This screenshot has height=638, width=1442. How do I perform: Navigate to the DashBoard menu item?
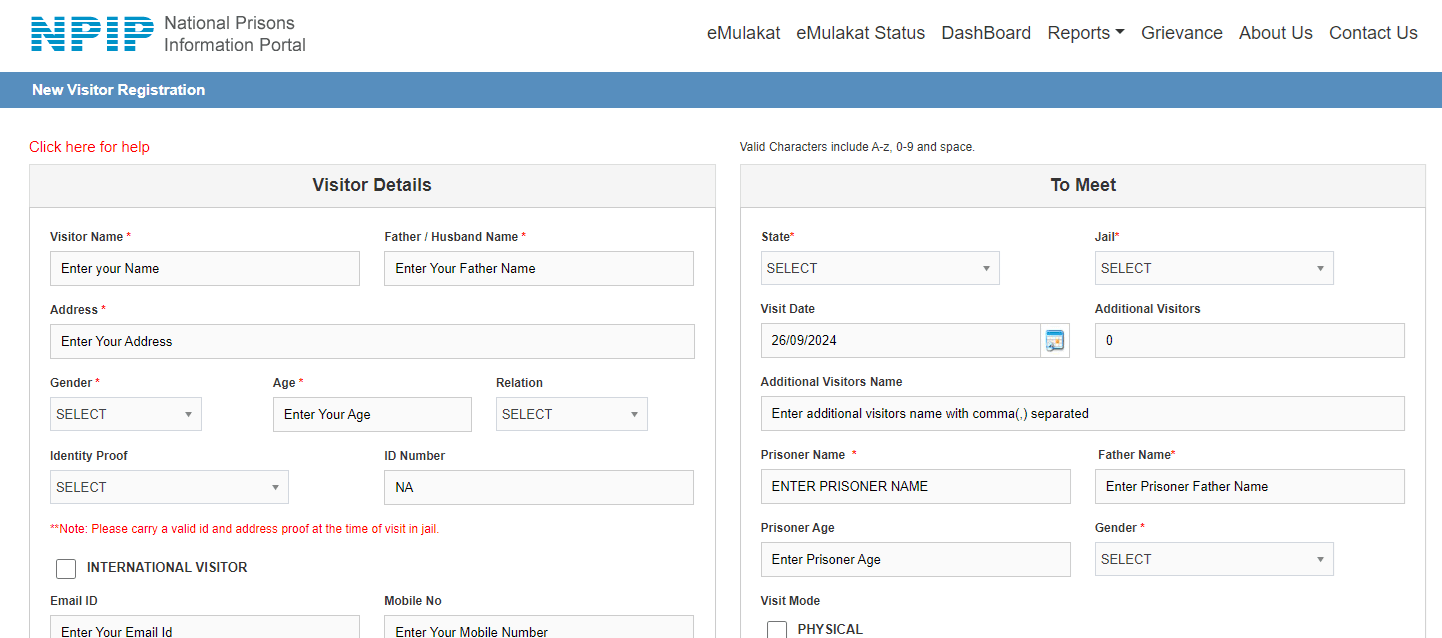[x=985, y=33]
